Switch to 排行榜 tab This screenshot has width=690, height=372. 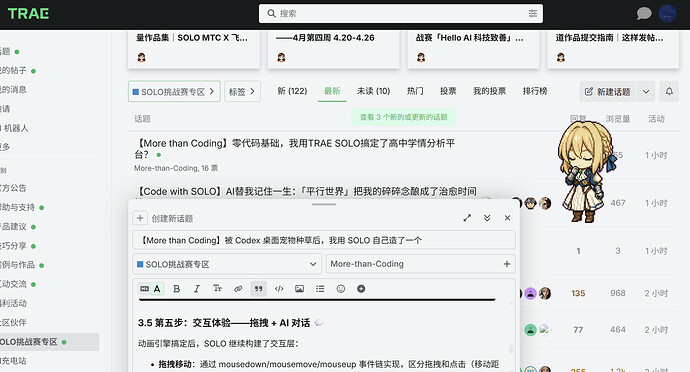[x=535, y=91]
